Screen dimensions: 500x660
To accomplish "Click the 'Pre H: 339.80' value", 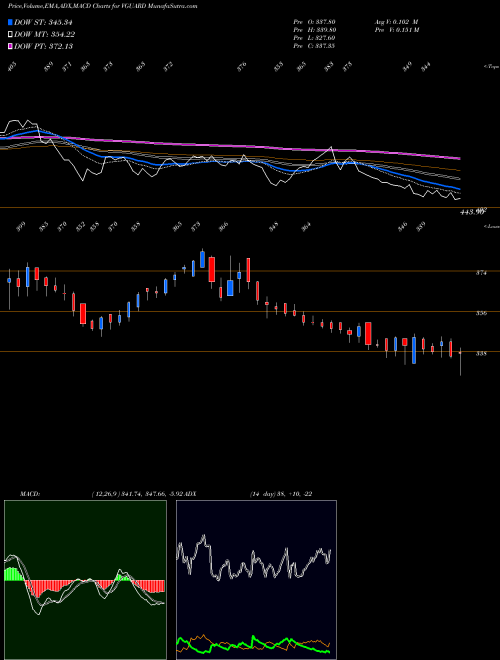I will [314, 30].
